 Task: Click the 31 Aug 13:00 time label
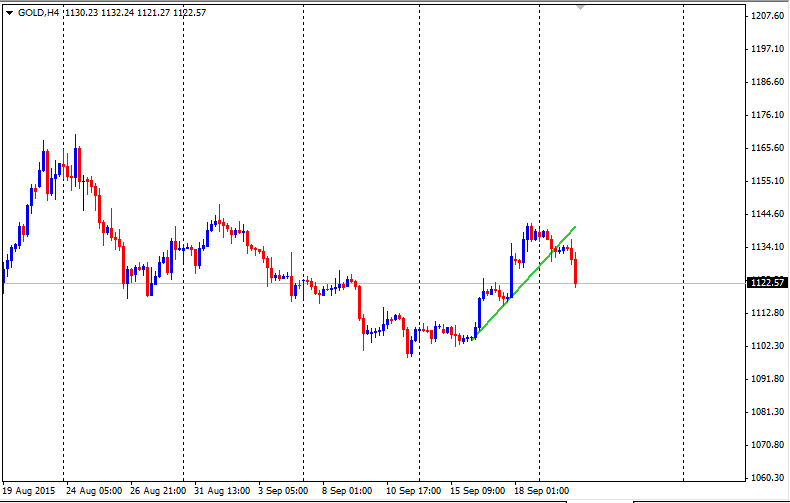click(x=222, y=491)
